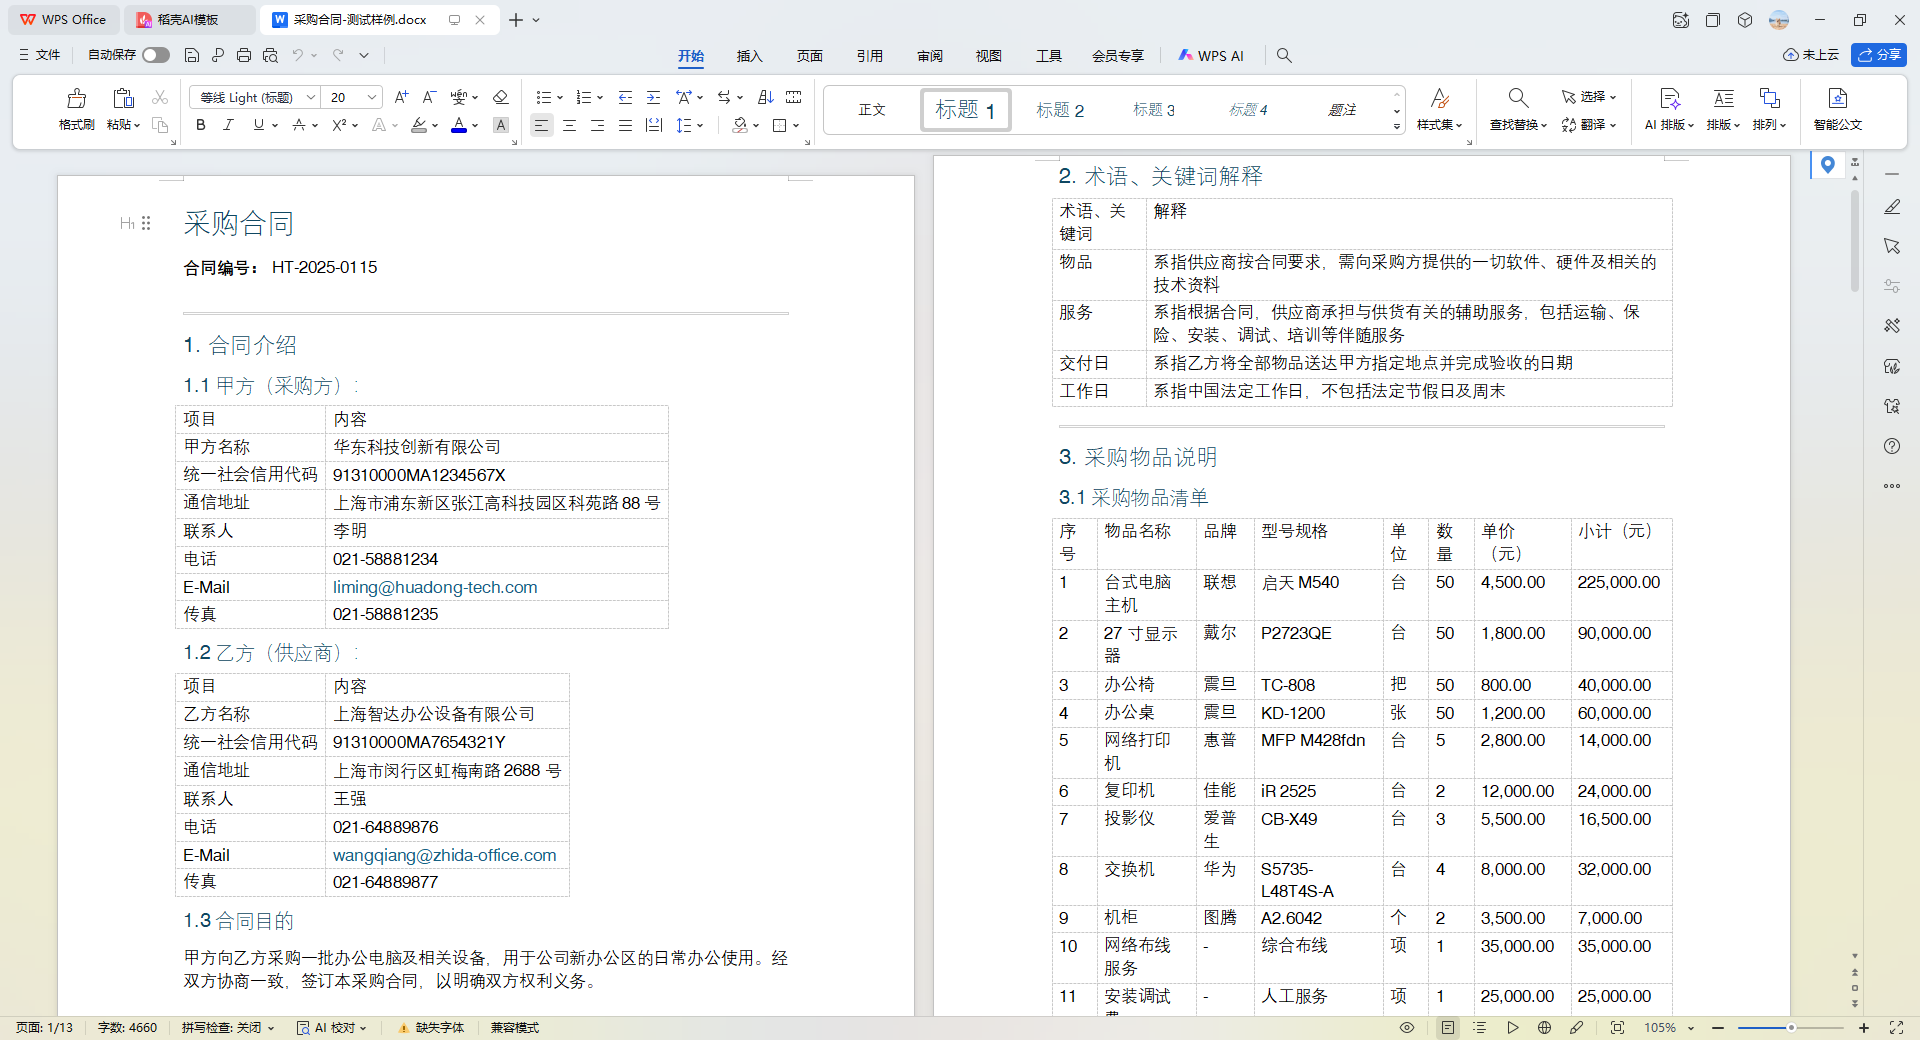This screenshot has width=1920, height=1040.
Task: Apply the 标题 1 heading style
Action: point(964,110)
